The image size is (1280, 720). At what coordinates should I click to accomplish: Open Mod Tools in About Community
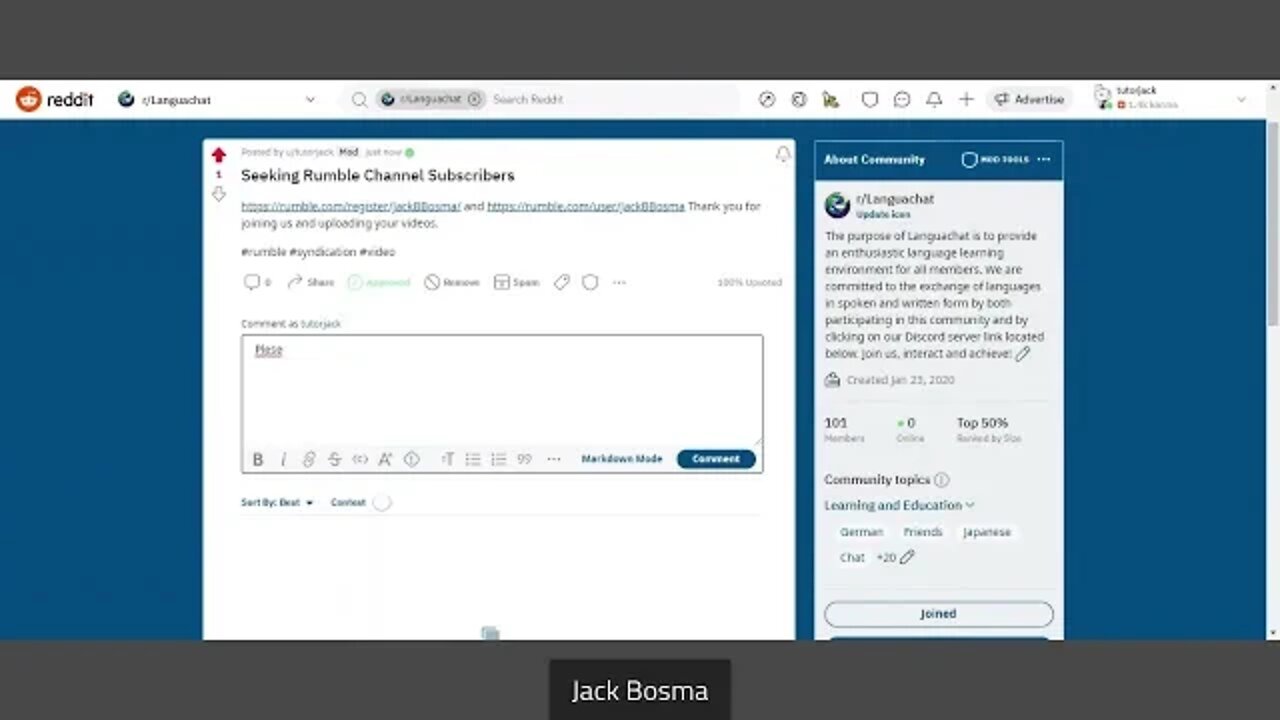tap(995, 159)
